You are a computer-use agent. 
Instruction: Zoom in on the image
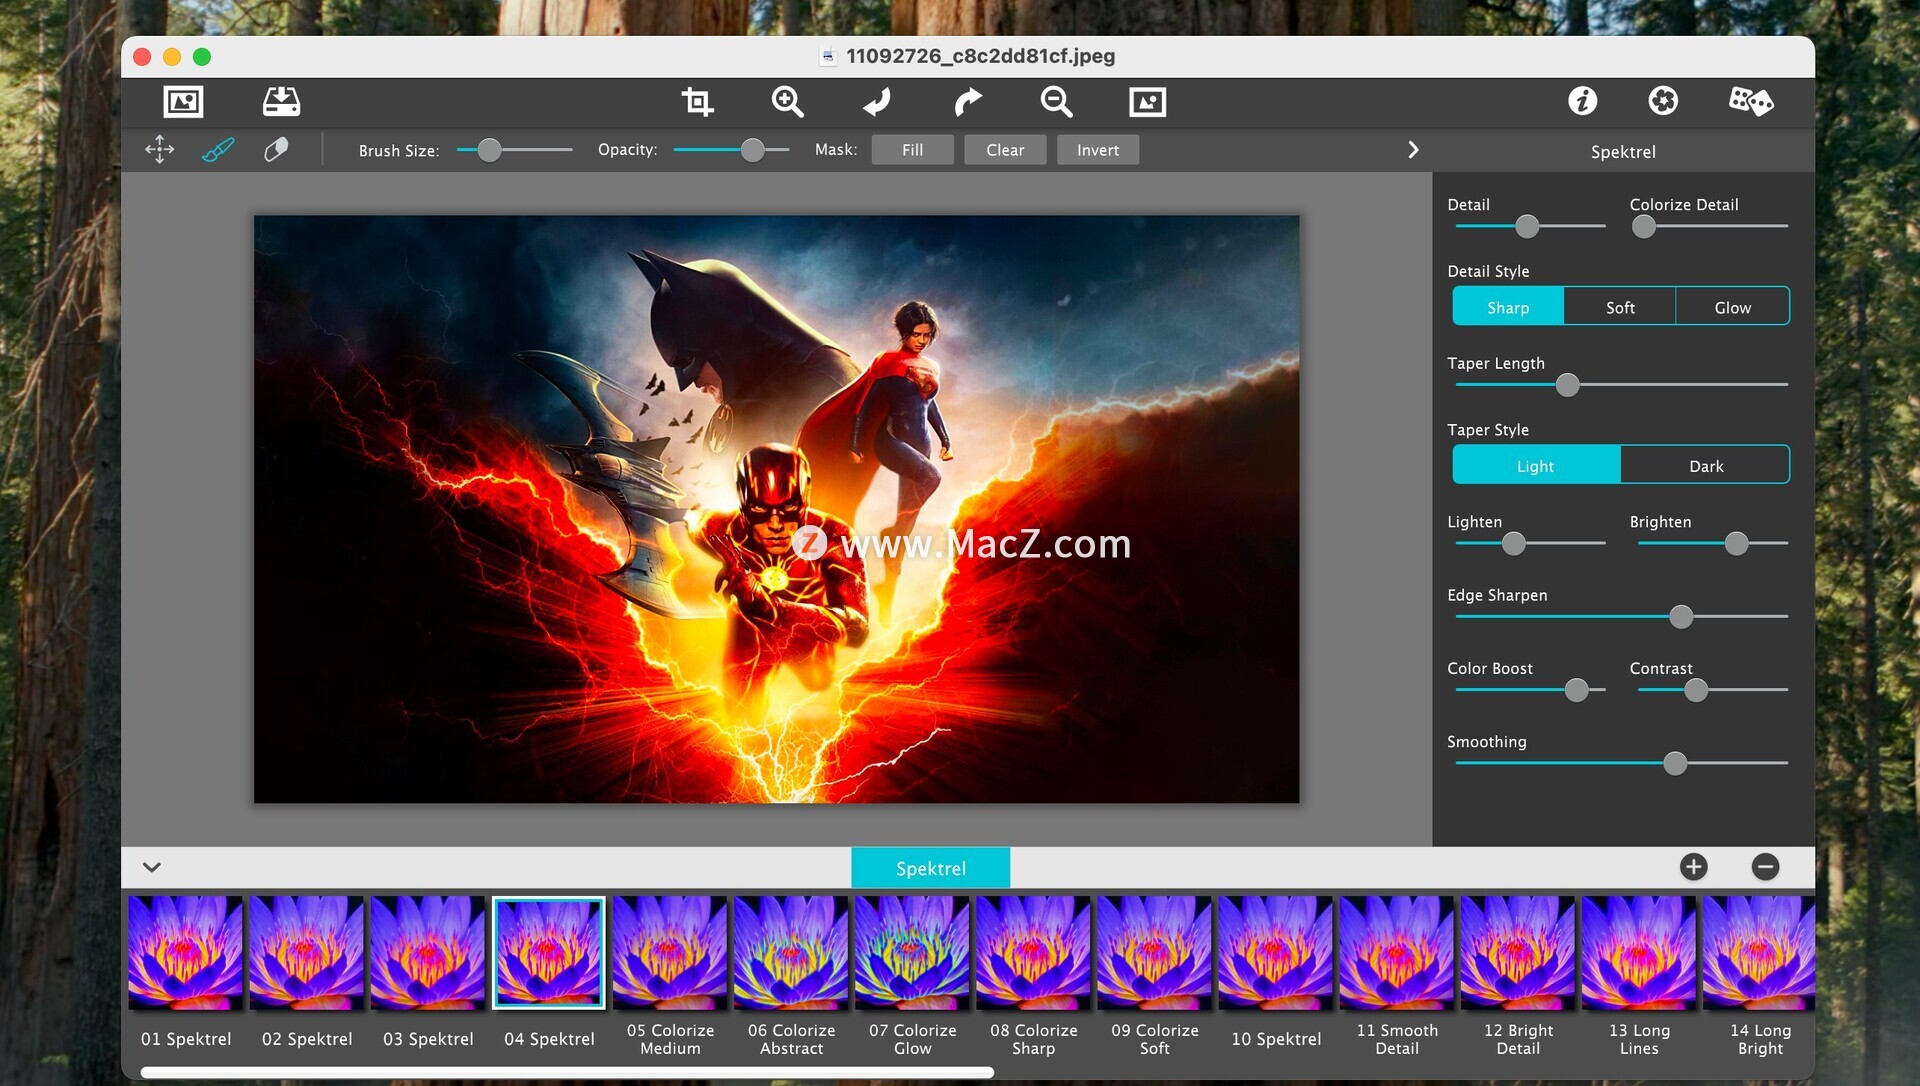point(787,101)
